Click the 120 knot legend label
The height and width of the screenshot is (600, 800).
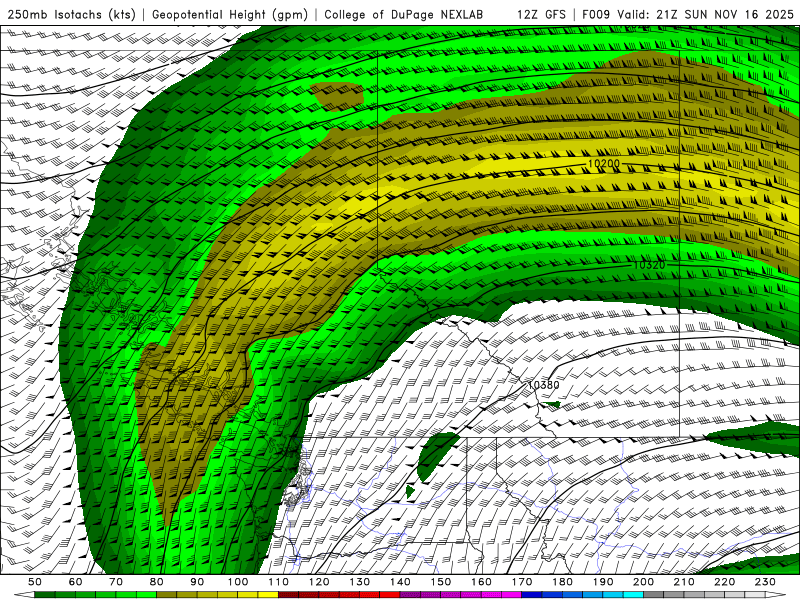coord(319,582)
